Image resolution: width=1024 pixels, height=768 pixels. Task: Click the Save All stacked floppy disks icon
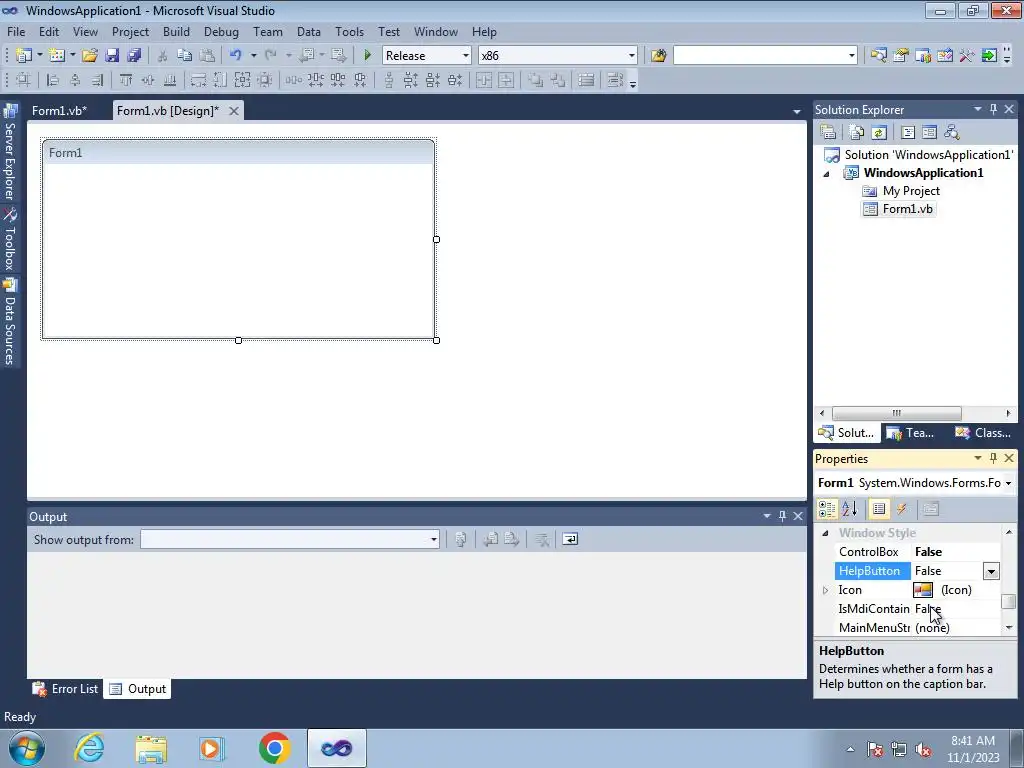(x=134, y=56)
